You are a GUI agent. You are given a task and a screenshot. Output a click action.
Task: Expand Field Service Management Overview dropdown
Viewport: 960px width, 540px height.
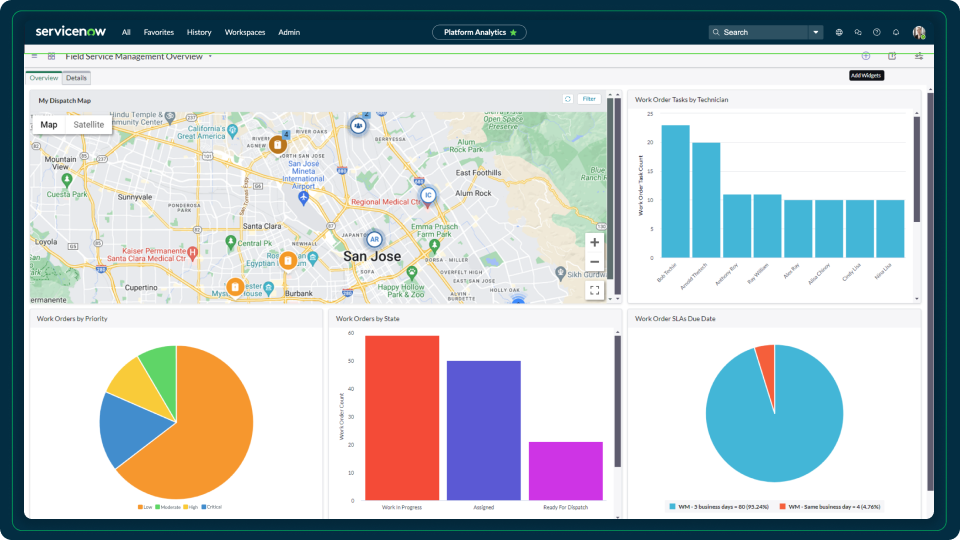tap(211, 57)
